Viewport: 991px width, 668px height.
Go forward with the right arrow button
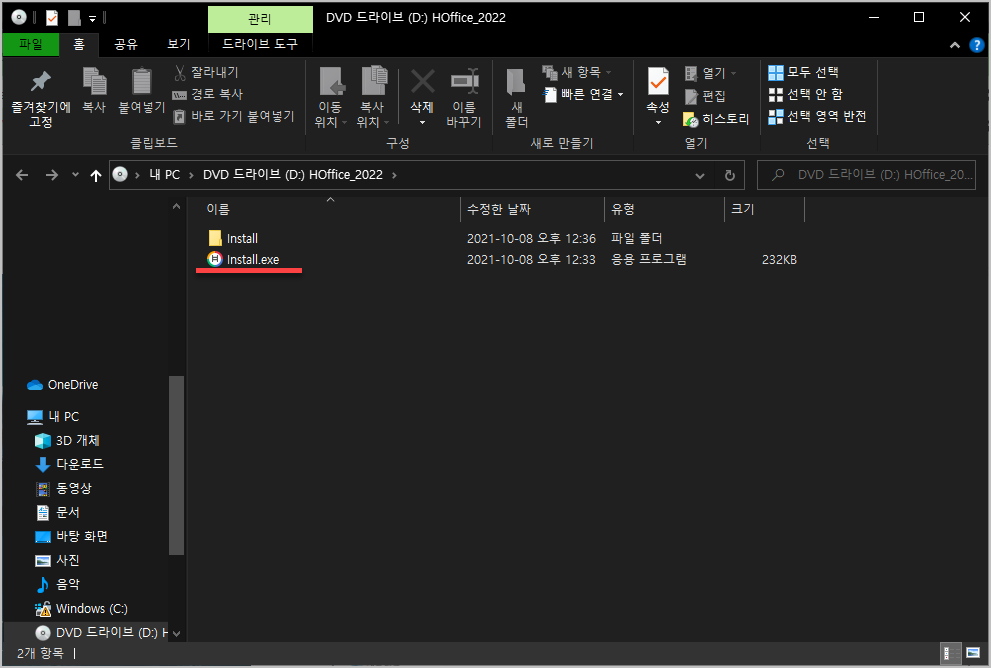(x=52, y=175)
